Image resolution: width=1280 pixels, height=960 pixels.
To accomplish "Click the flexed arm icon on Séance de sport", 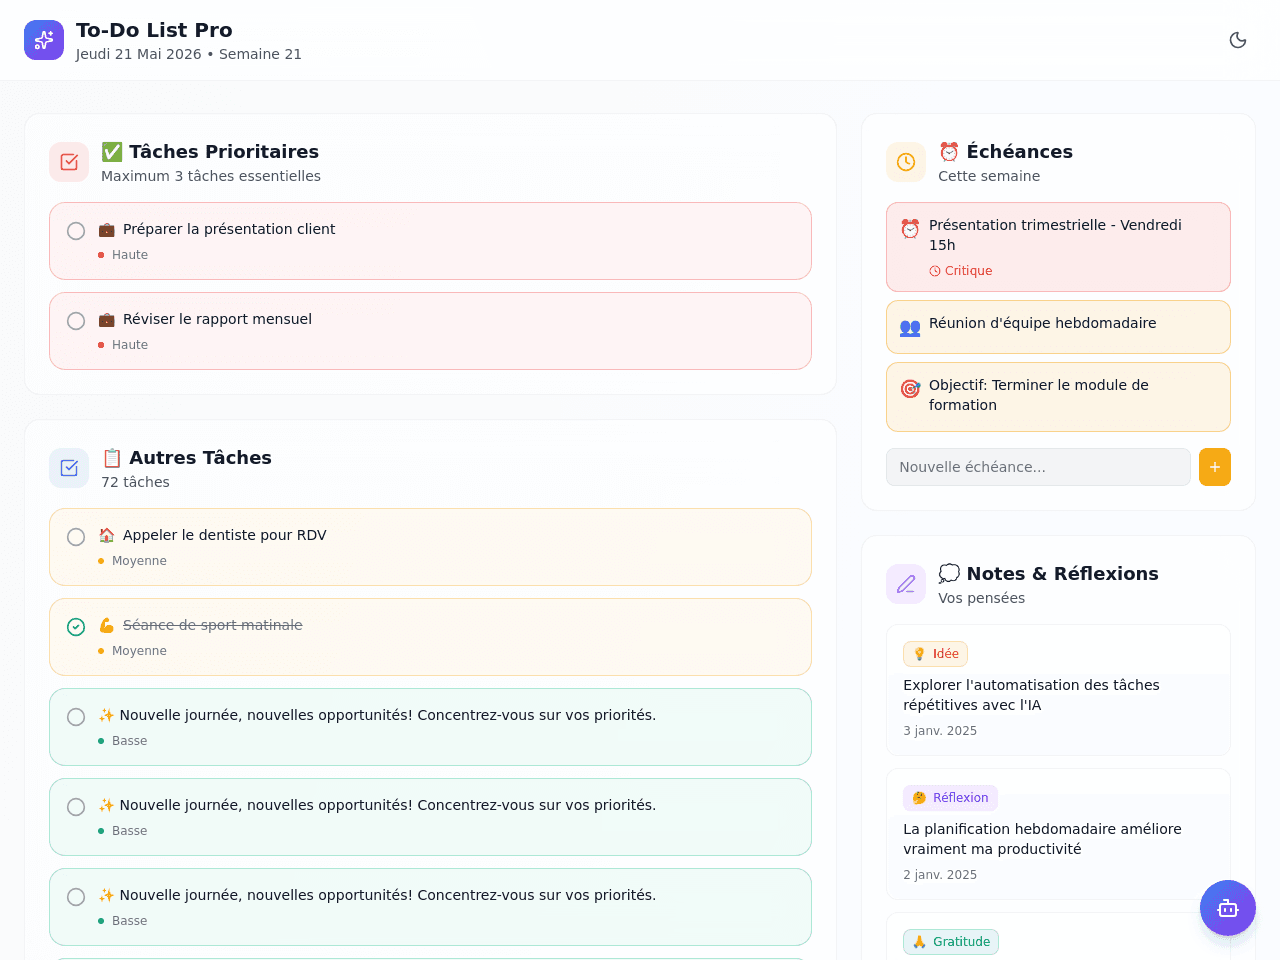I will [107, 626].
